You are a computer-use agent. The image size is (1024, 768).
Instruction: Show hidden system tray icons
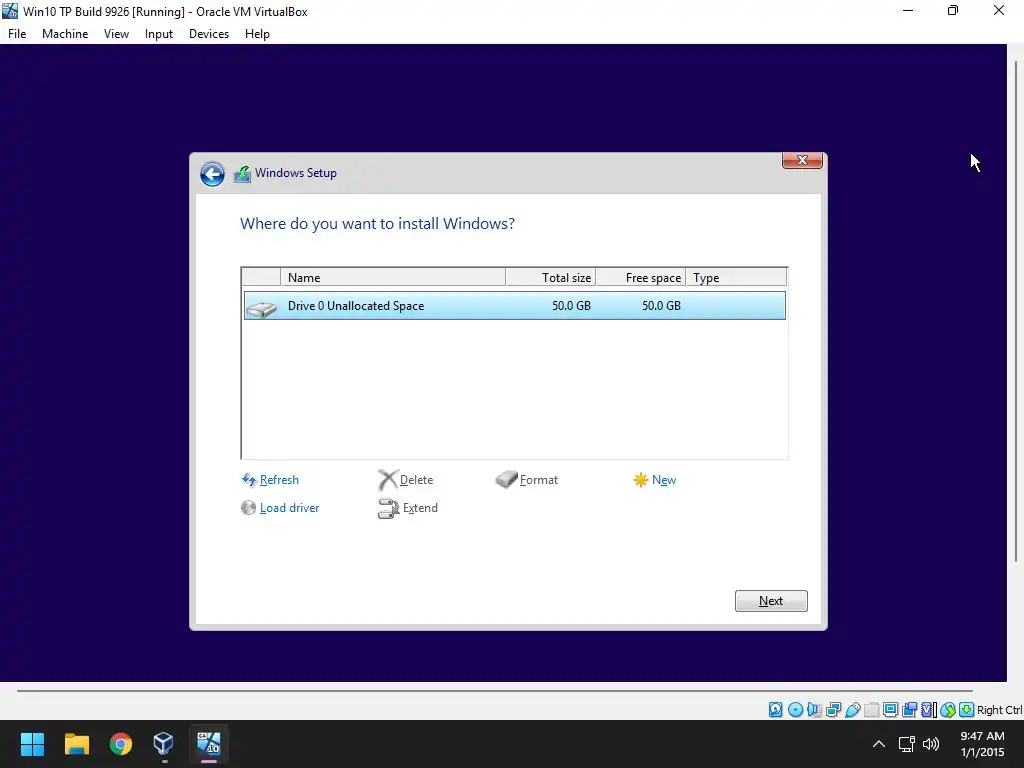(879, 744)
